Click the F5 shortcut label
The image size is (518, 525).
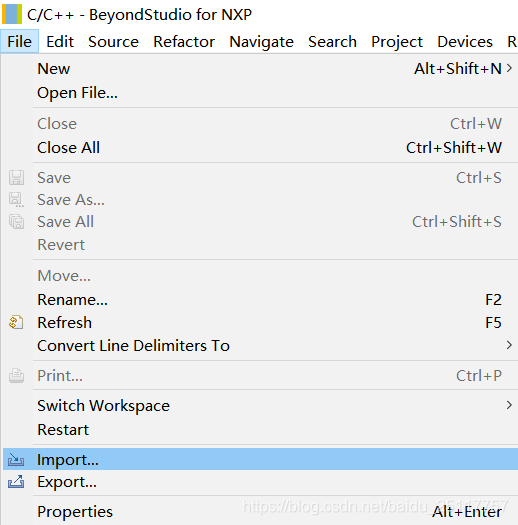click(494, 323)
